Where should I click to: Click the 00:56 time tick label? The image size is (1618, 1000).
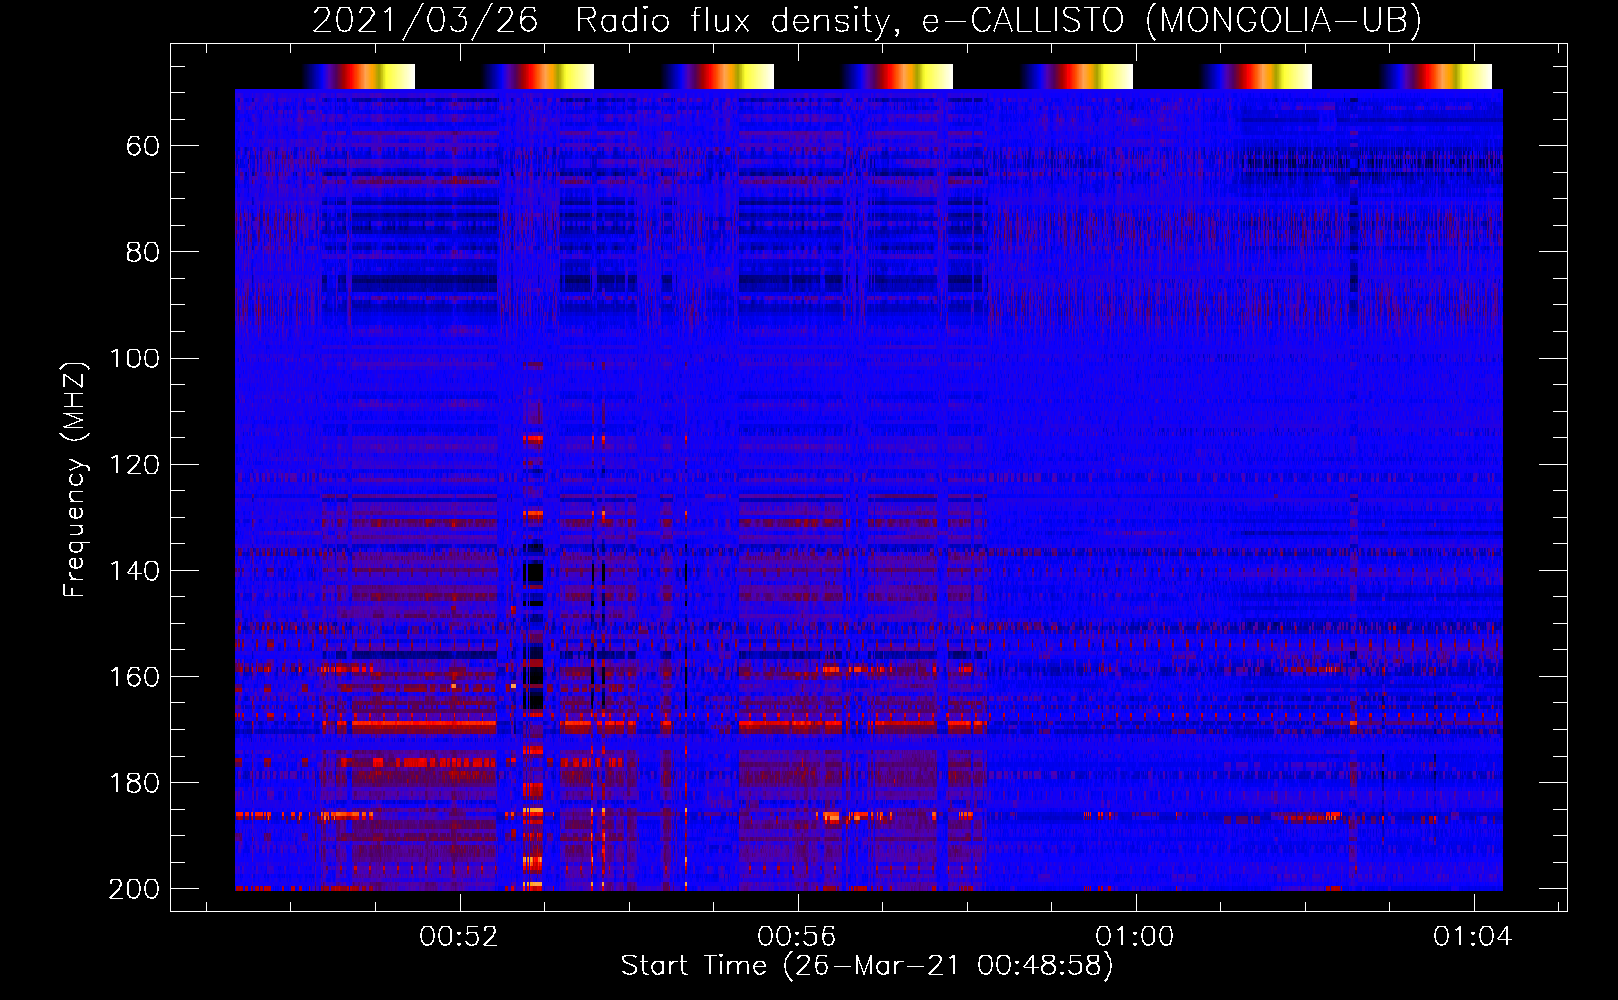[x=797, y=937]
